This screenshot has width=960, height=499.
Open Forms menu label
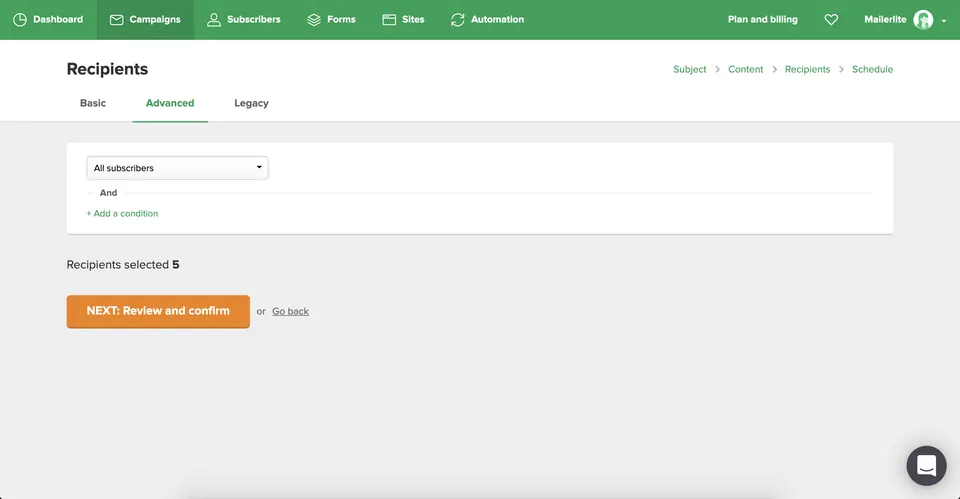tap(341, 20)
